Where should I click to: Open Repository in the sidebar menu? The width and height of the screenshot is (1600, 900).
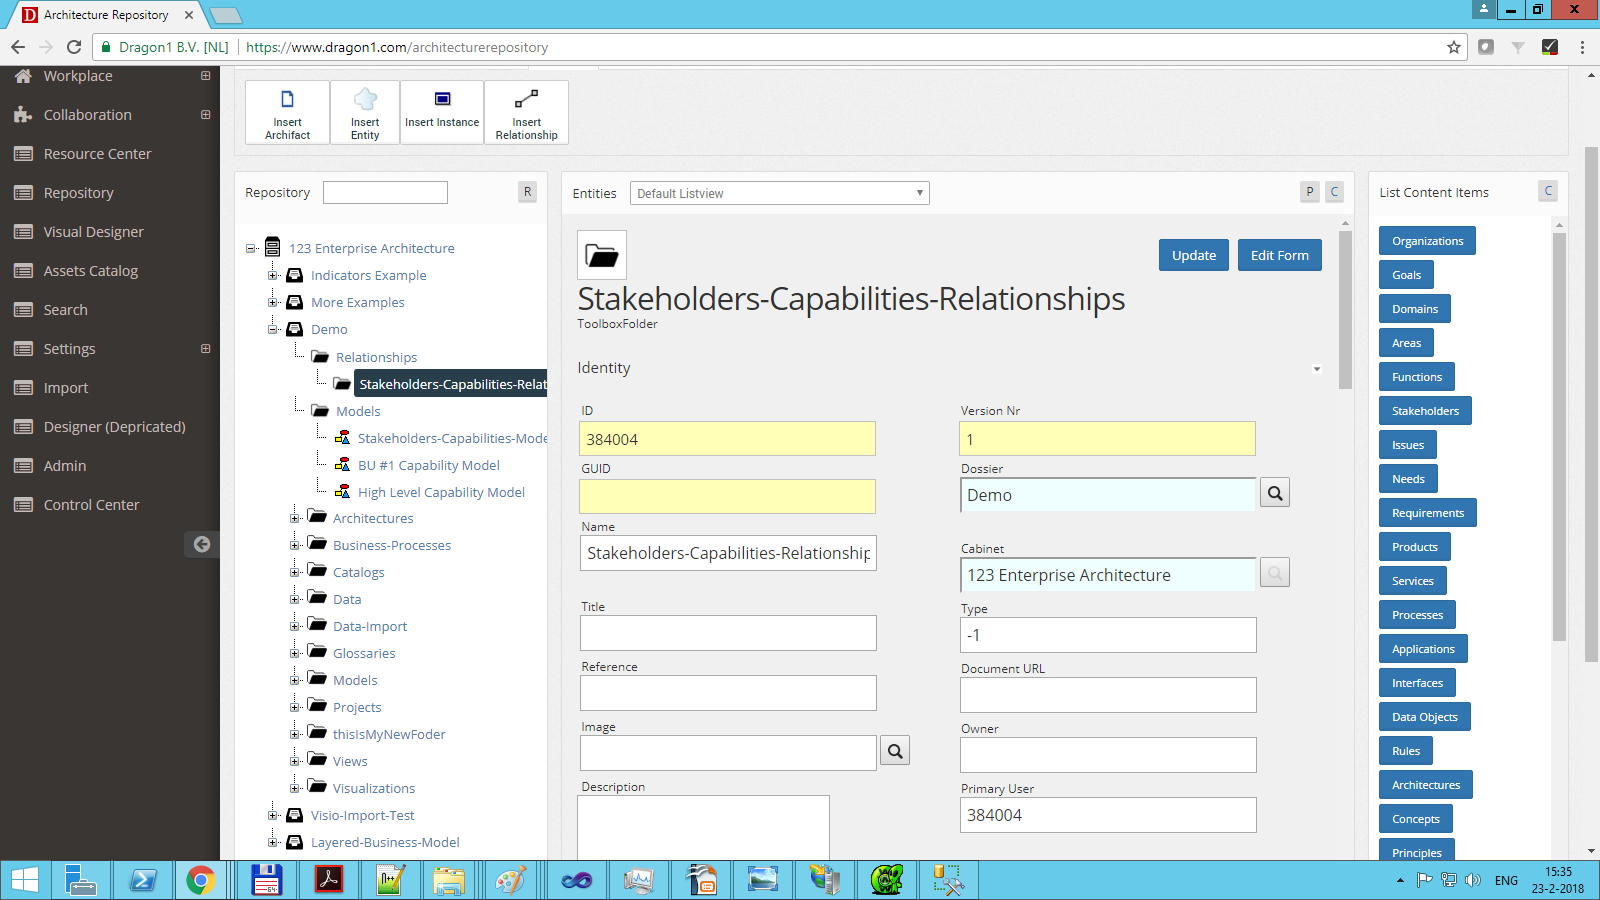point(78,193)
